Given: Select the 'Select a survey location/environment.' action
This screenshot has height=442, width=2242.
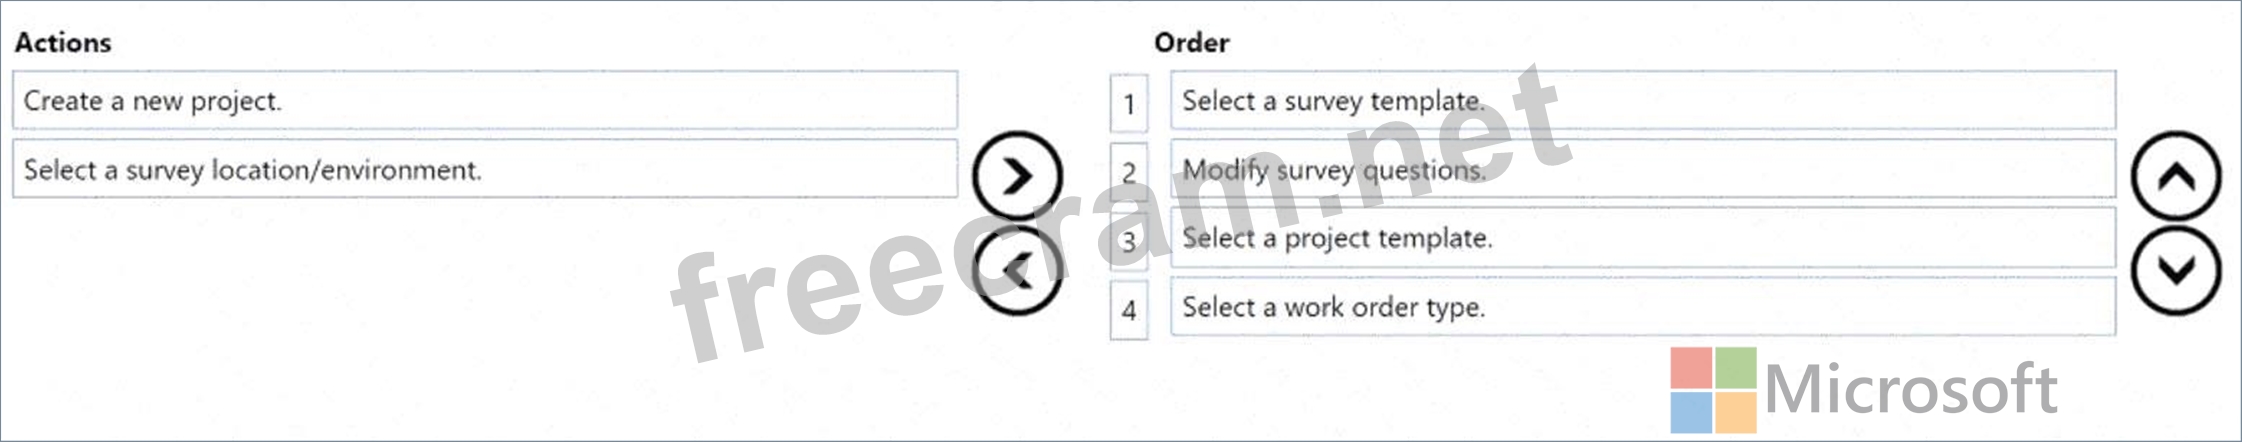Looking at the screenshot, I should pyautogui.click(x=484, y=169).
